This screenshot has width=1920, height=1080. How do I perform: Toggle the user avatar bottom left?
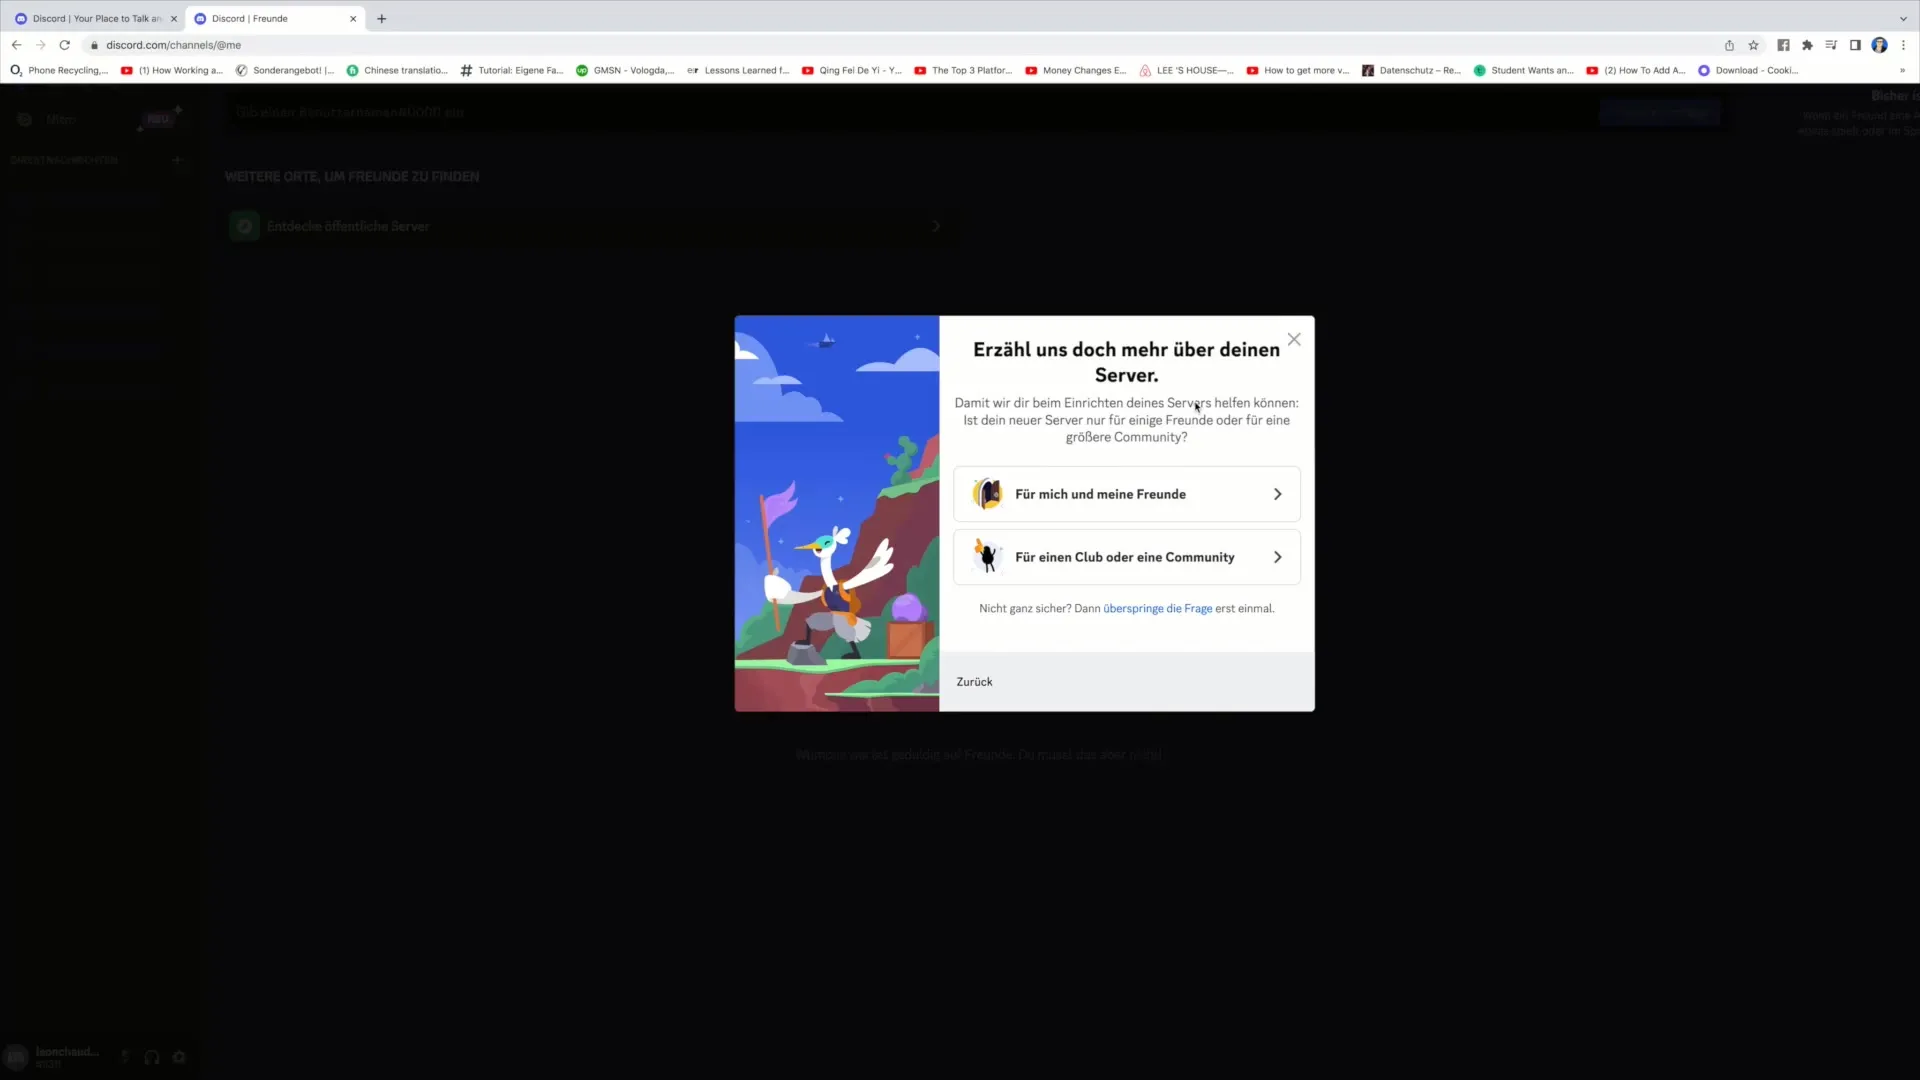coord(17,1056)
